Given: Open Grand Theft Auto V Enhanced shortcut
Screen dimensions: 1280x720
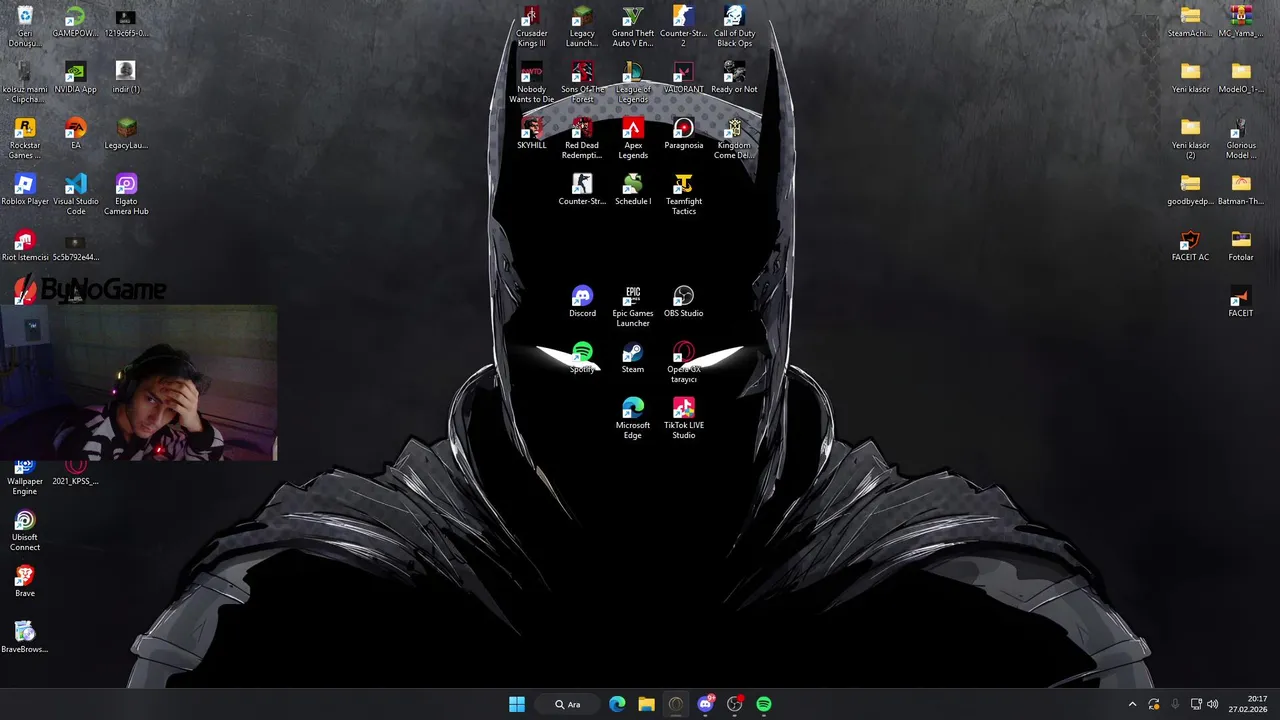Looking at the screenshot, I should click(x=633, y=26).
